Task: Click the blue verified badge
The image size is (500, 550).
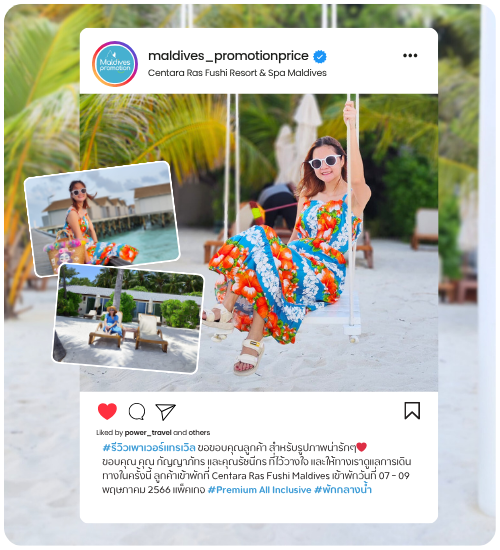Action: click(320, 57)
